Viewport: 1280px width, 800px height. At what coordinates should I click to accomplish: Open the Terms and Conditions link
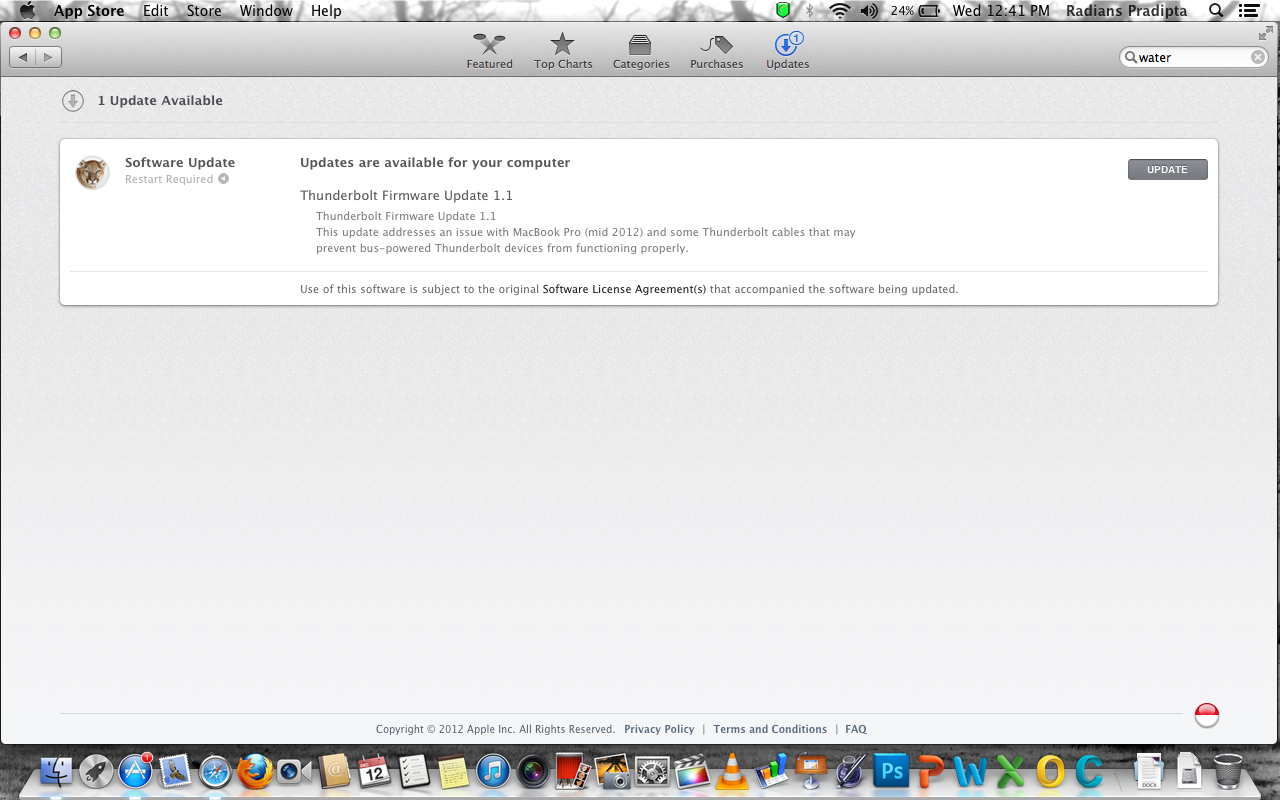(770, 729)
